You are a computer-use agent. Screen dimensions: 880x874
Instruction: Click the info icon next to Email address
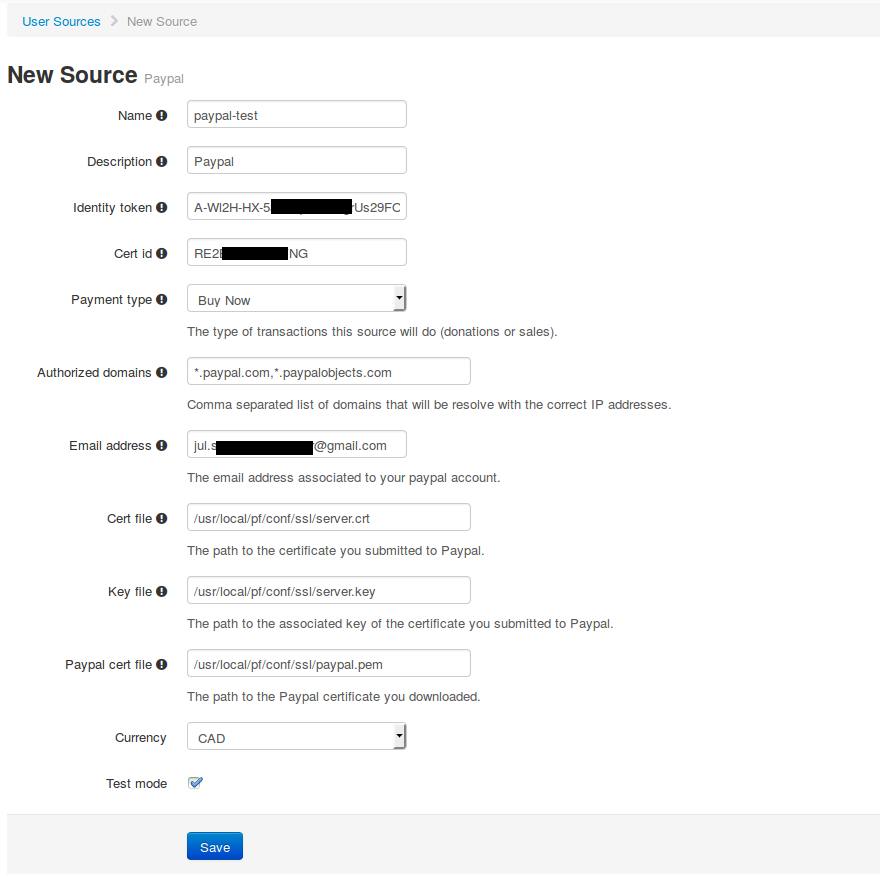(162, 445)
